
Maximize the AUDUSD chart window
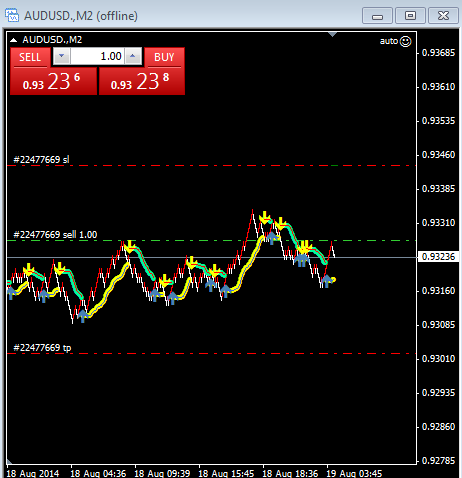[x=410, y=16]
